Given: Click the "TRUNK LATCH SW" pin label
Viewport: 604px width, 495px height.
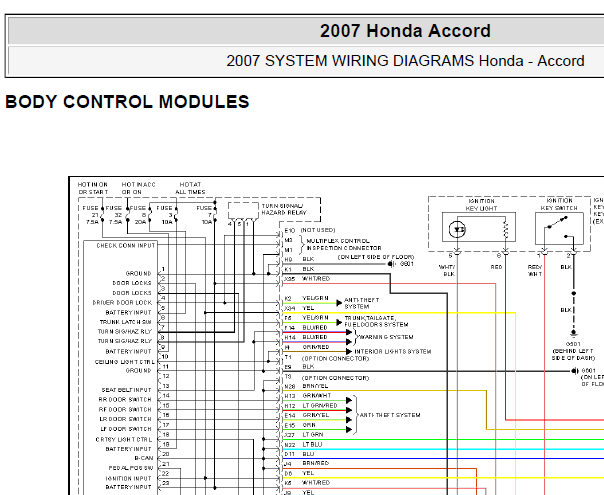Looking at the screenshot, I should pyautogui.click(x=126, y=322).
